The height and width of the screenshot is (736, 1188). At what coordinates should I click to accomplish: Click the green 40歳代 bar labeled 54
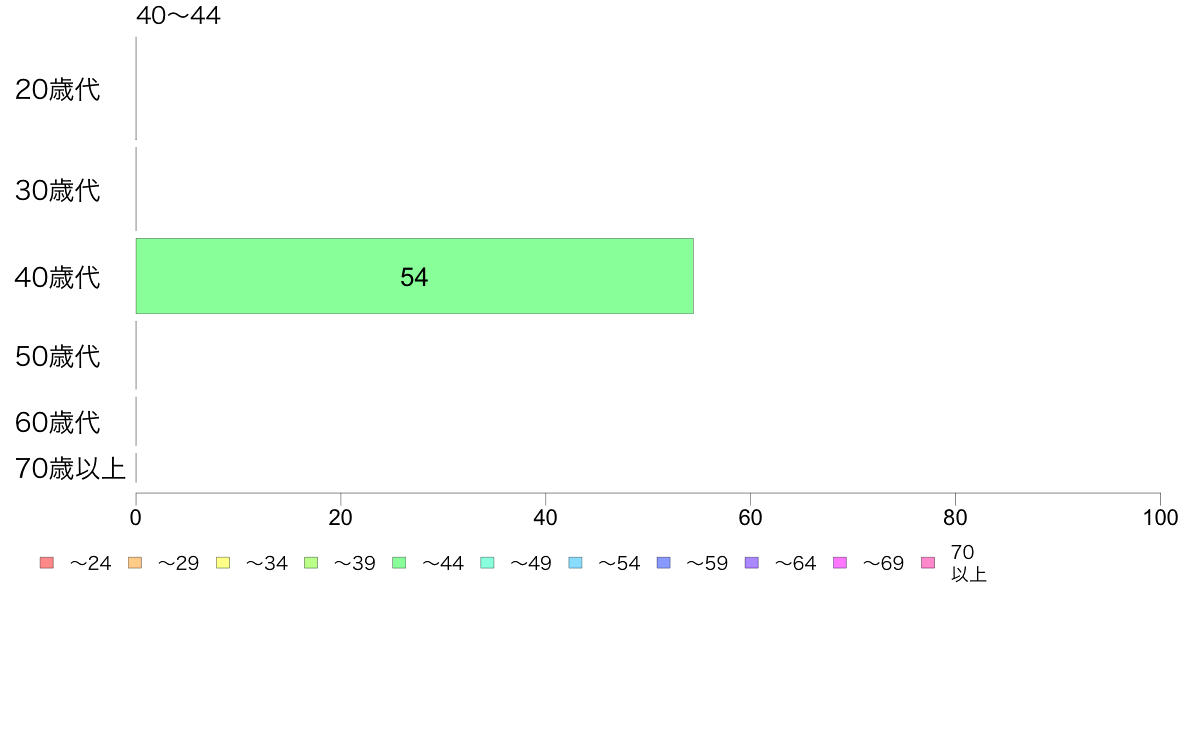(414, 276)
